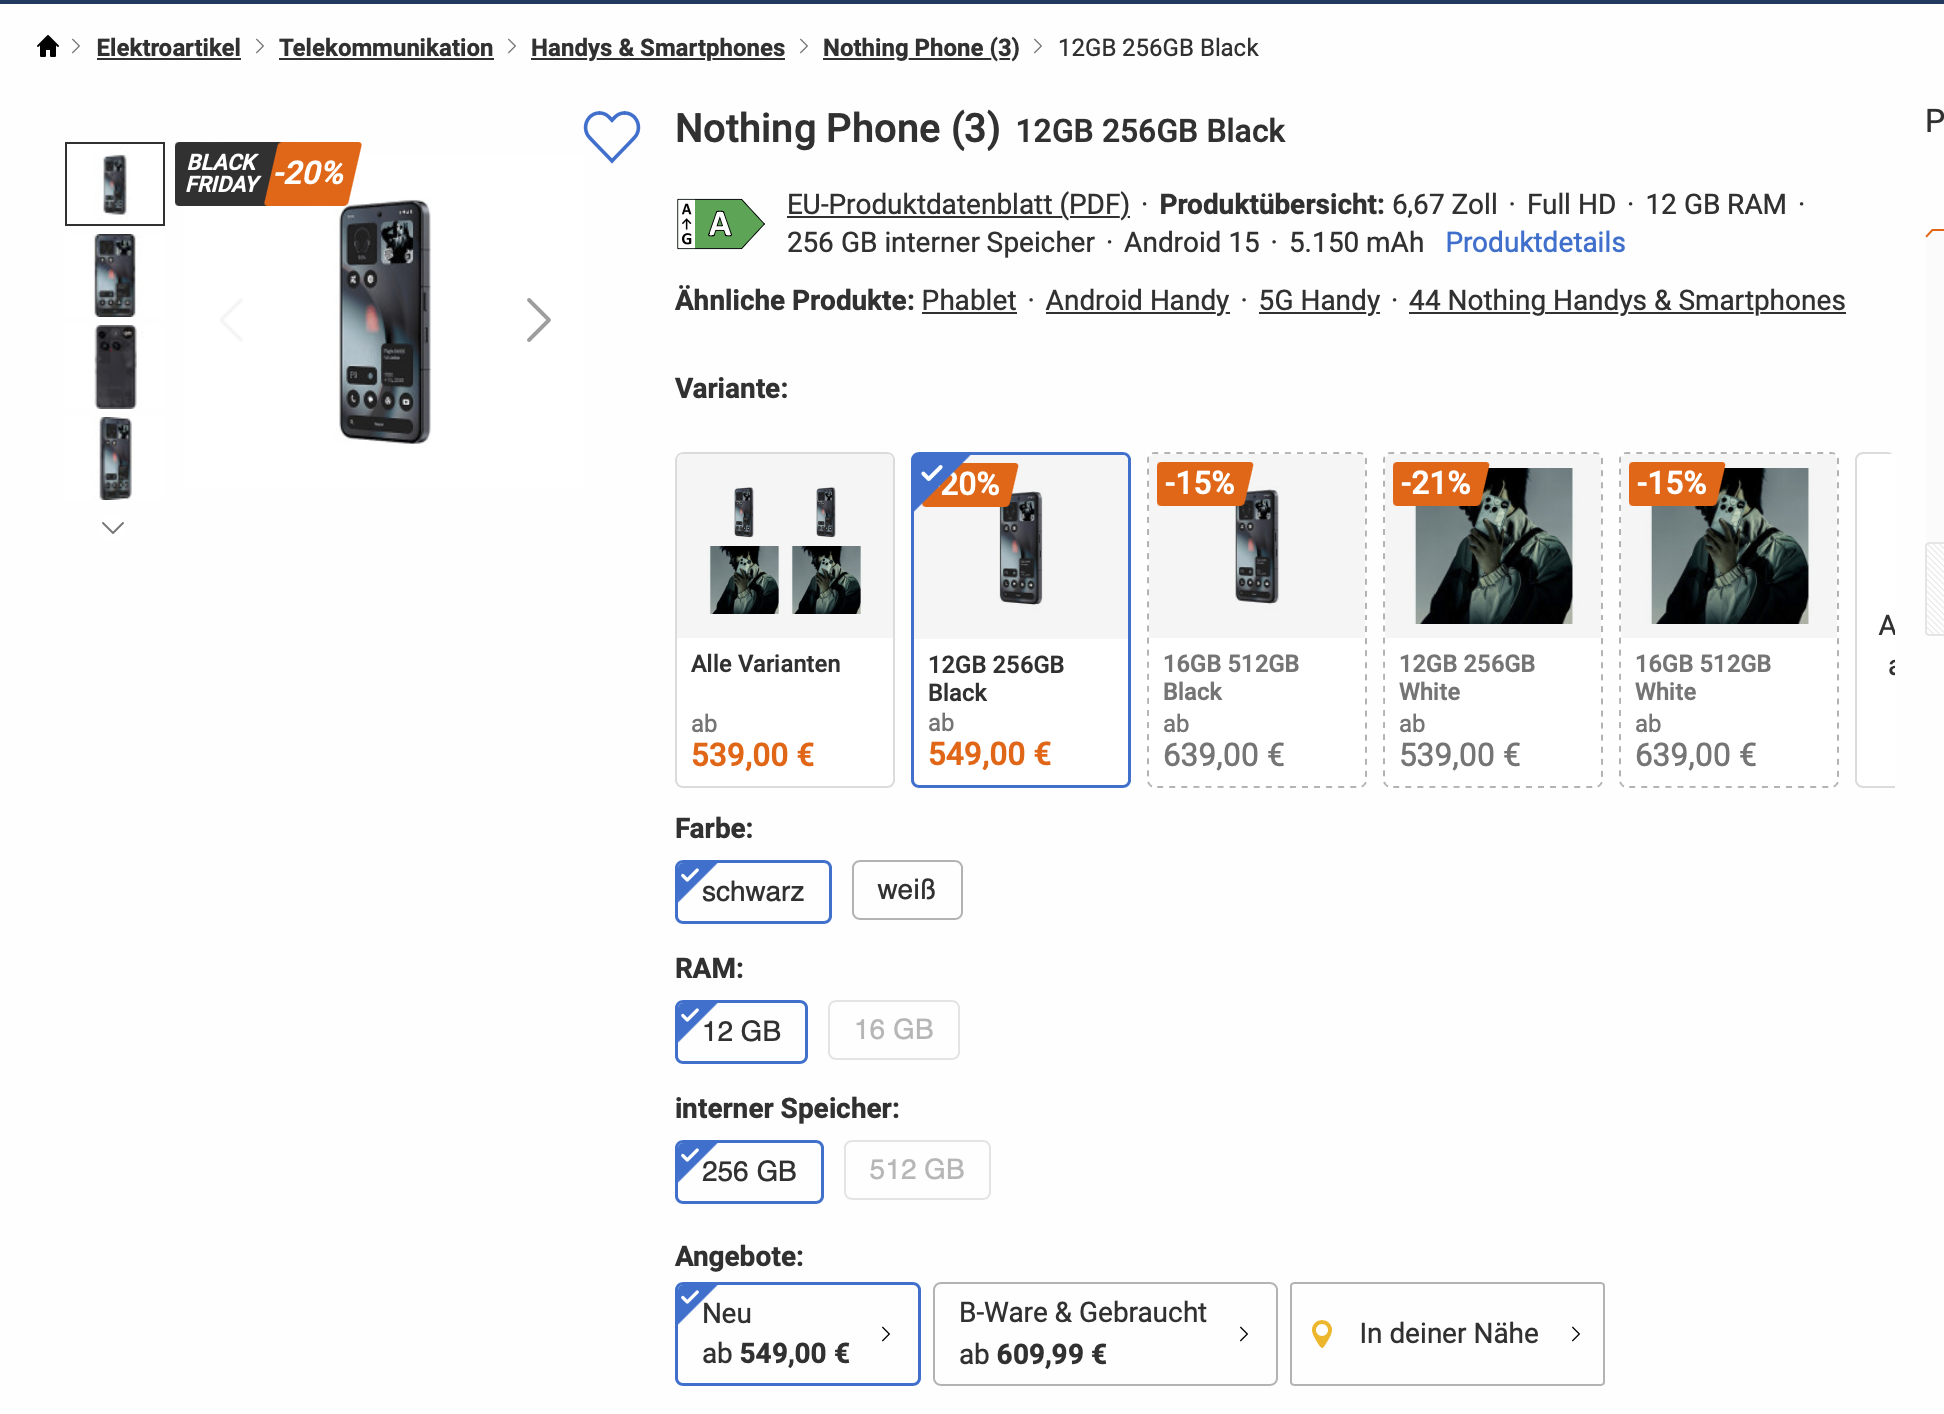Viewport: 1944px width, 1414px height.
Task: Choose 512 GB internal storage option
Action: click(917, 1170)
